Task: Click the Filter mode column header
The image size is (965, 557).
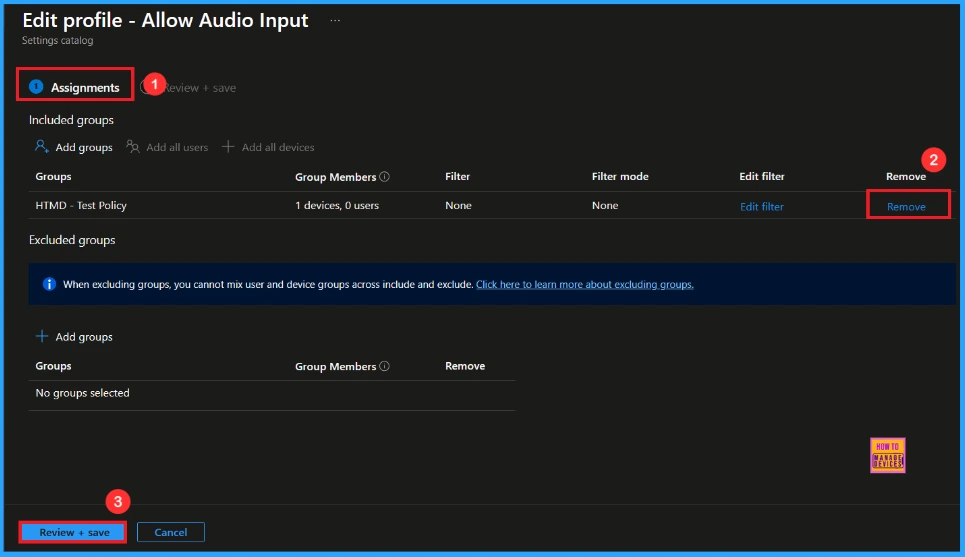Action: click(x=620, y=177)
